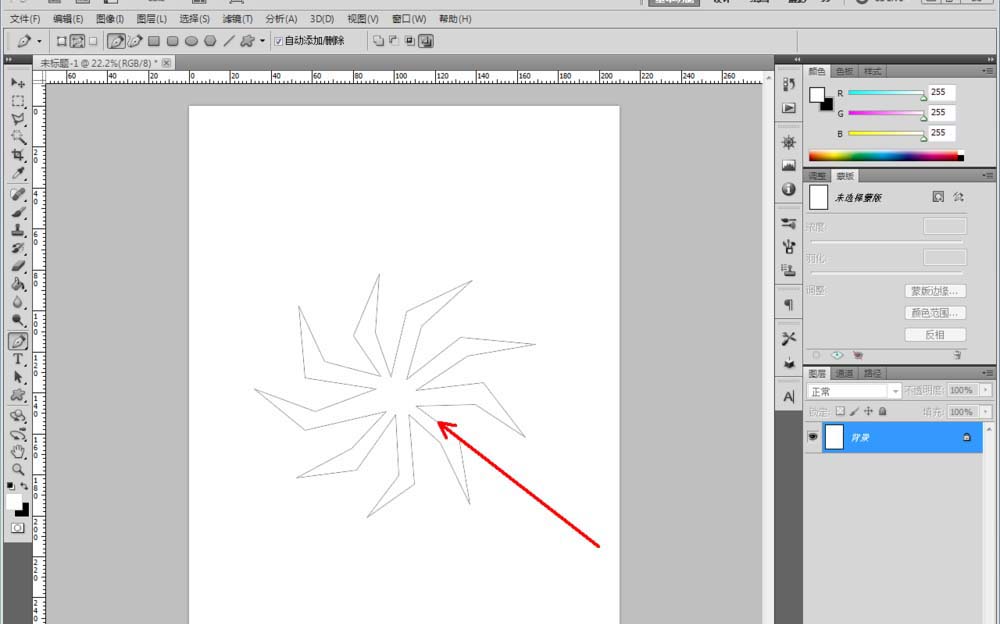Open the 窗口(W) menu

(x=409, y=19)
